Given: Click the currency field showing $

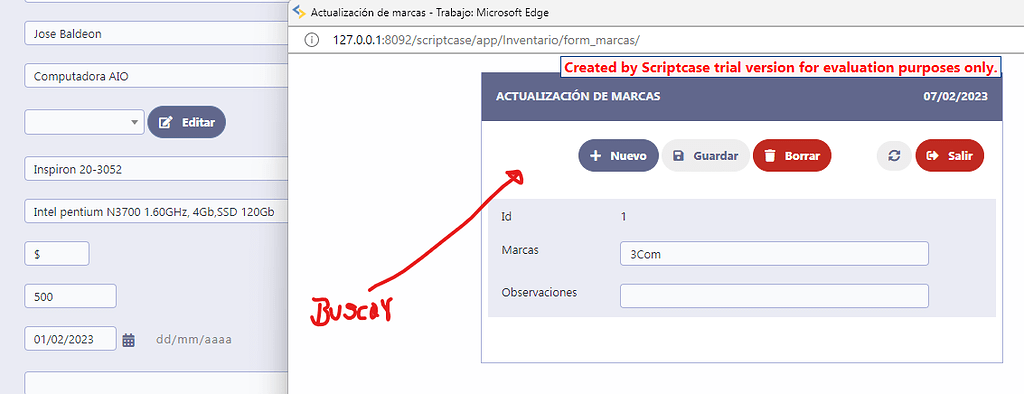Looking at the screenshot, I should 57,254.
